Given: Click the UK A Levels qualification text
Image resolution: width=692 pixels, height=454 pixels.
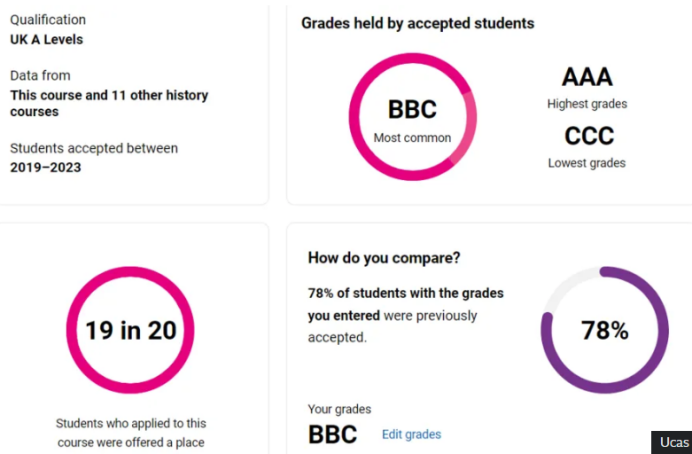Looking at the screenshot, I should pos(46,39).
